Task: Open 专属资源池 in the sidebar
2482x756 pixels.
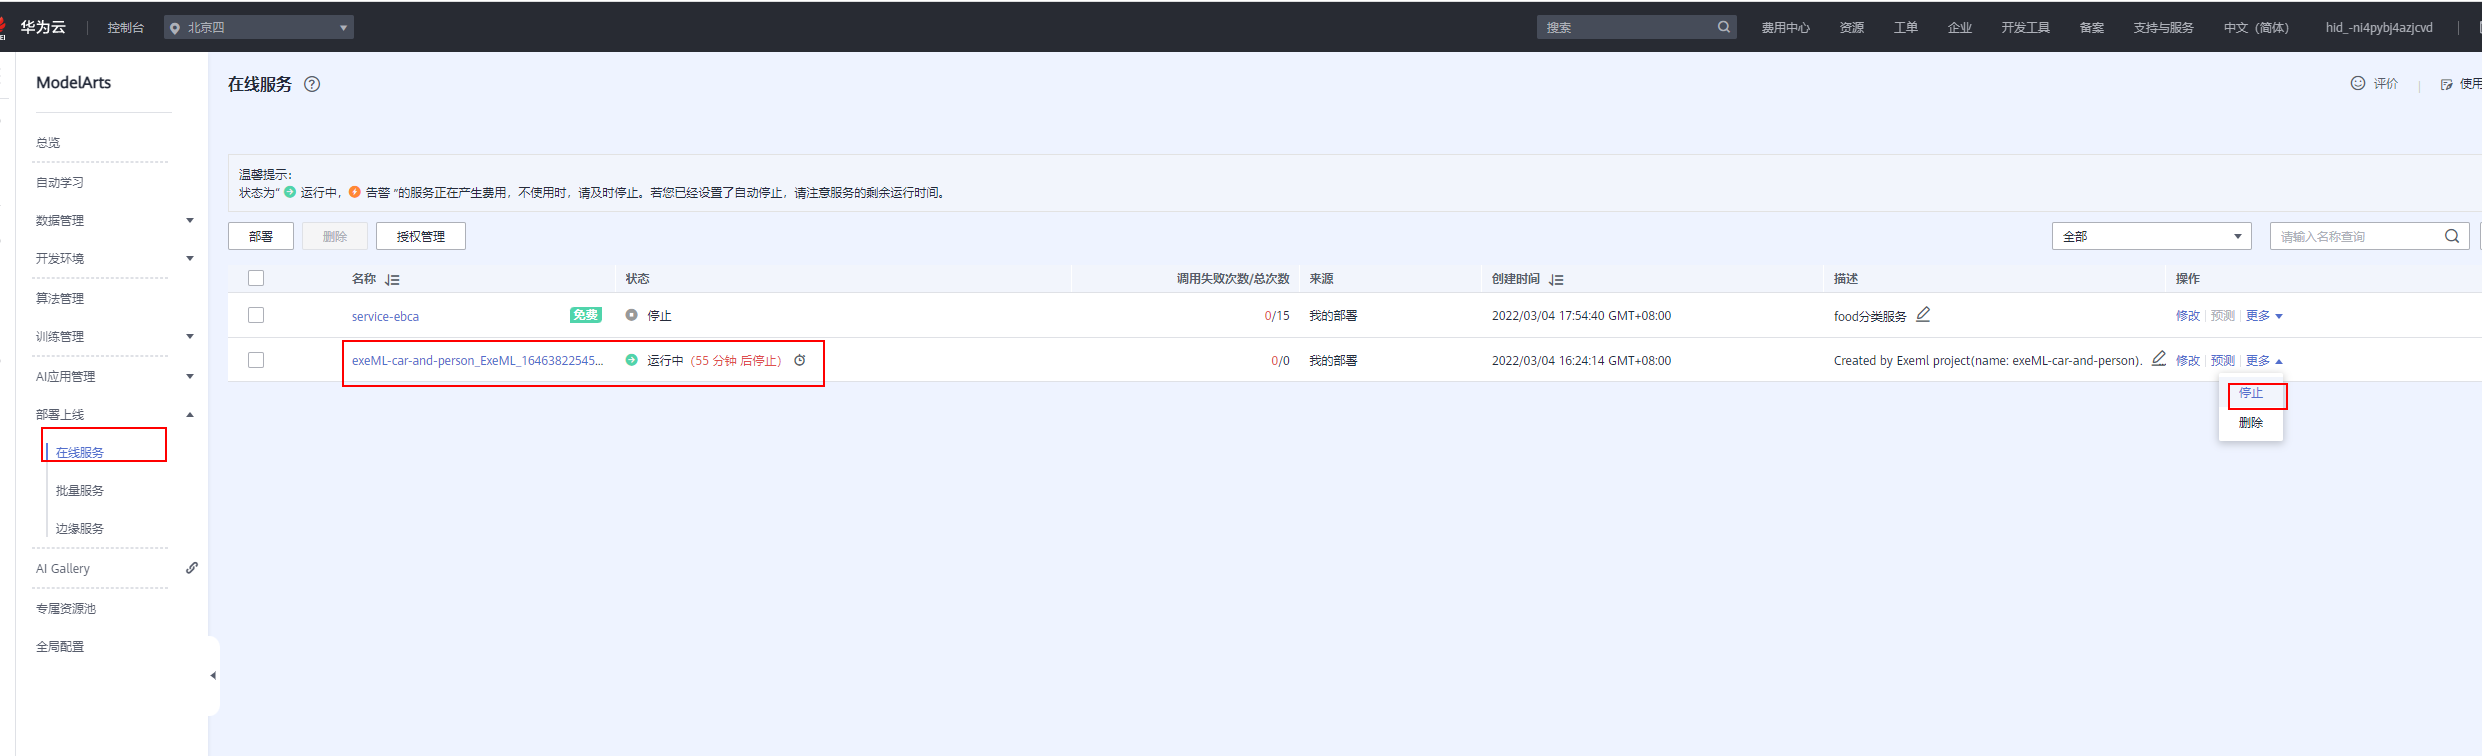Action: click(x=66, y=608)
